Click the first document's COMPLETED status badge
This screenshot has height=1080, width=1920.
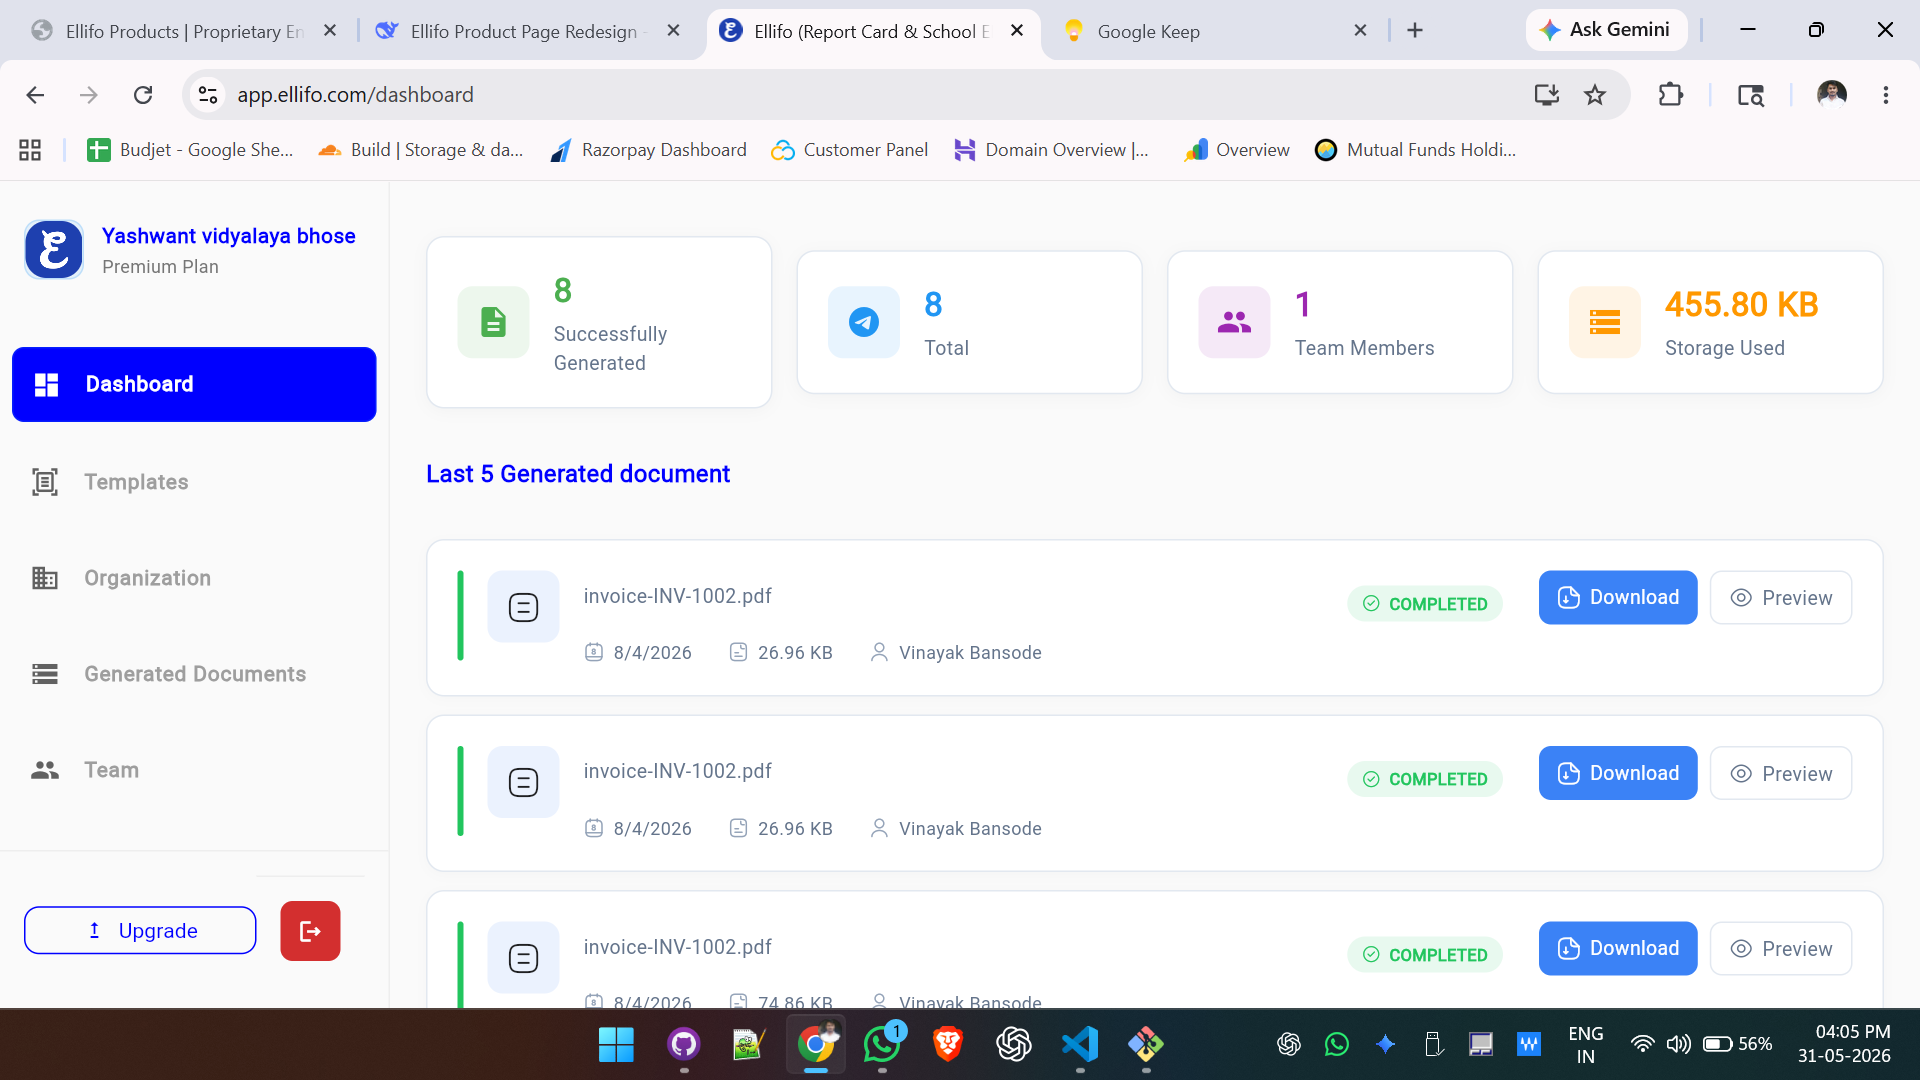[1425, 603]
